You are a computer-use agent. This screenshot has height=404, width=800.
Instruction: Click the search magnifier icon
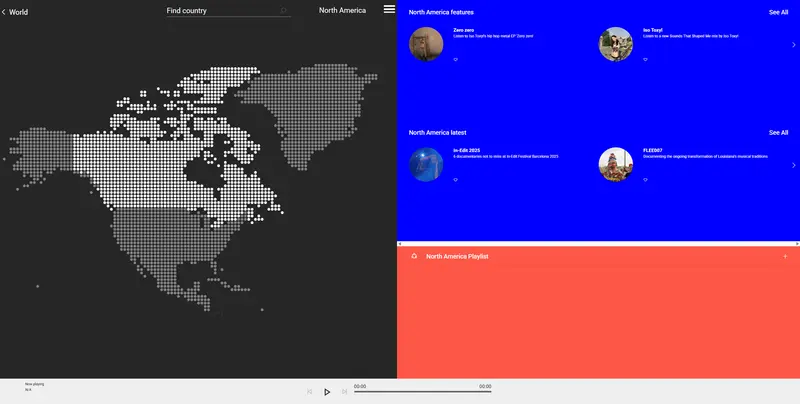(284, 10)
